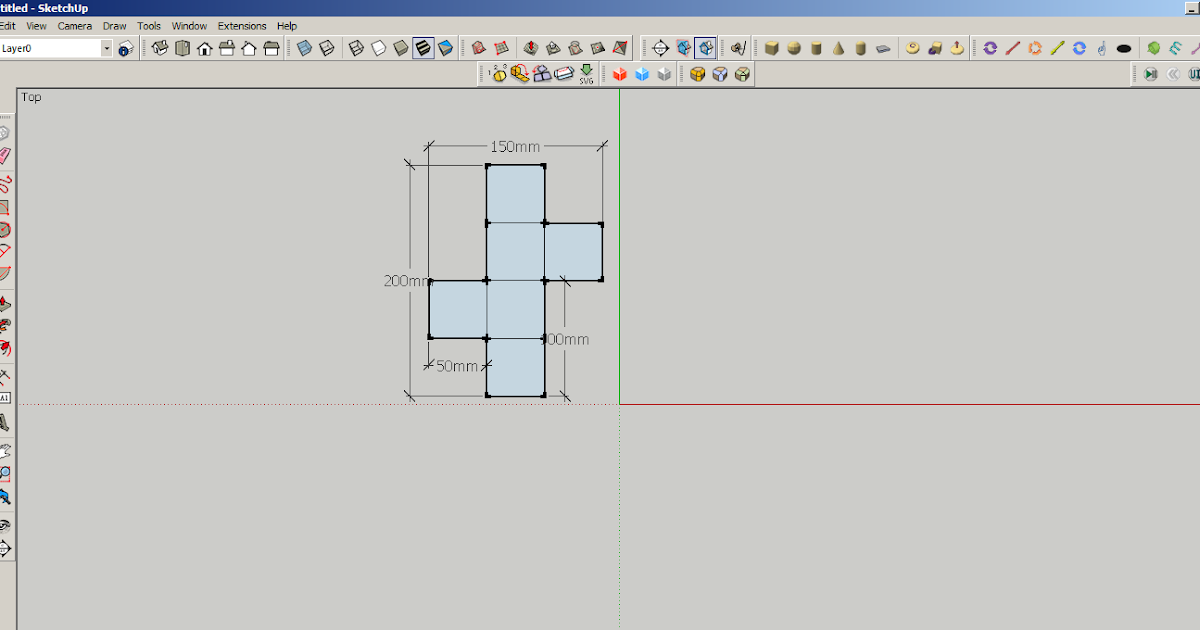This screenshot has height=630, width=1200.
Task: Toggle X-ray face style
Action: (304, 47)
